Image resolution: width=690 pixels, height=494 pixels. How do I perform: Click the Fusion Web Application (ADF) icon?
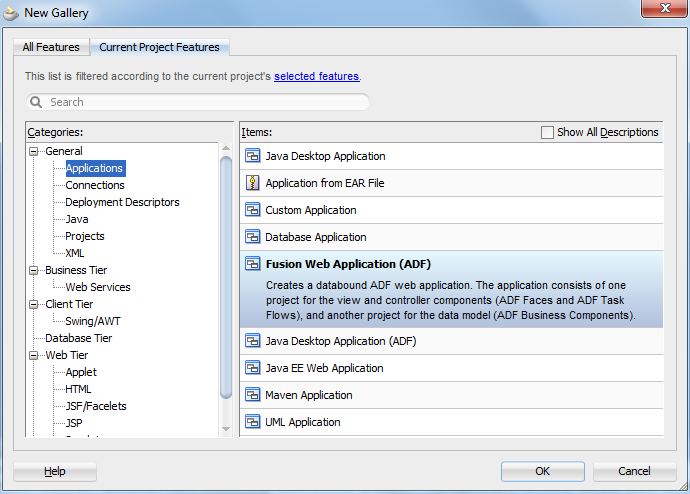[x=253, y=264]
